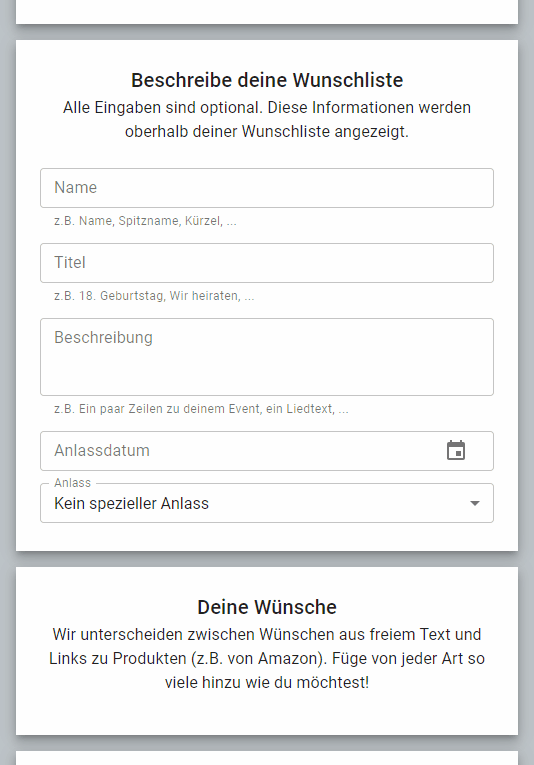Click 'oberhalb deiner Wunschliste angezeigt' text line

[x=267, y=132]
